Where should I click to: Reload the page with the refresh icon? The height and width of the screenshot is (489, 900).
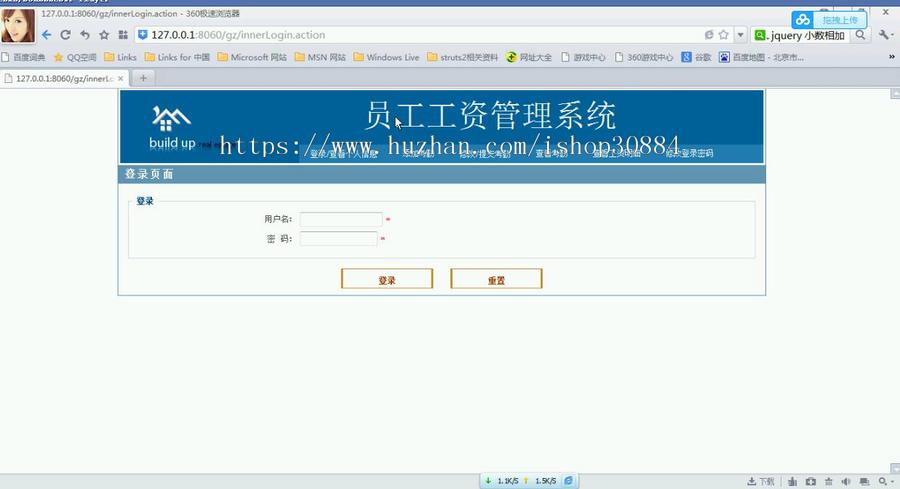click(x=65, y=35)
